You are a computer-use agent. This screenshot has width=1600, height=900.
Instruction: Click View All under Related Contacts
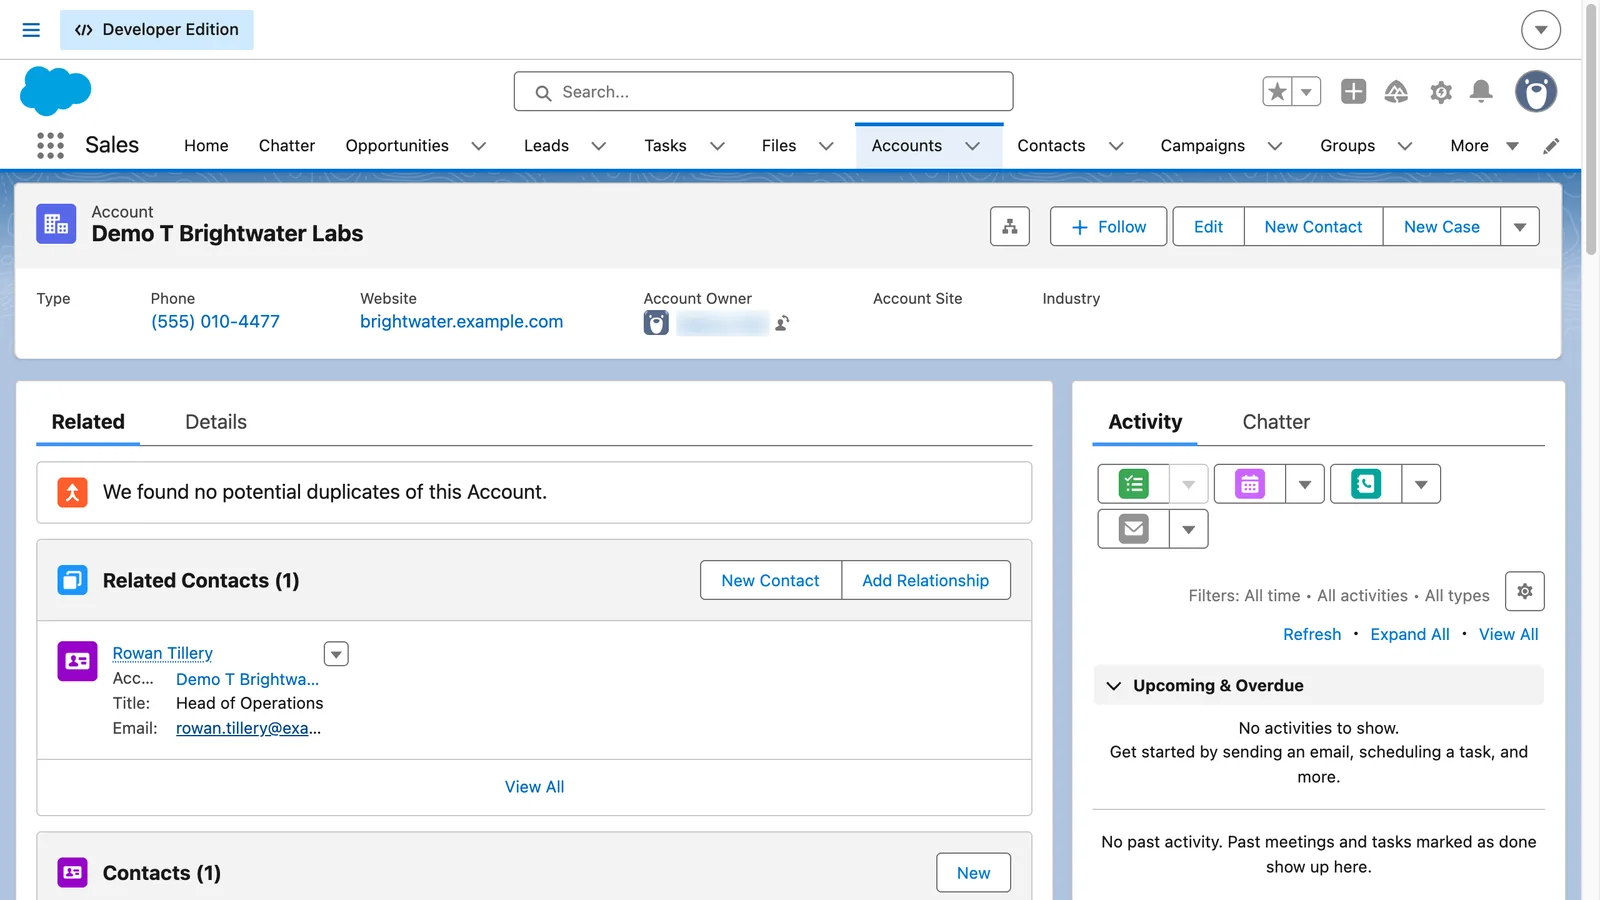click(534, 787)
